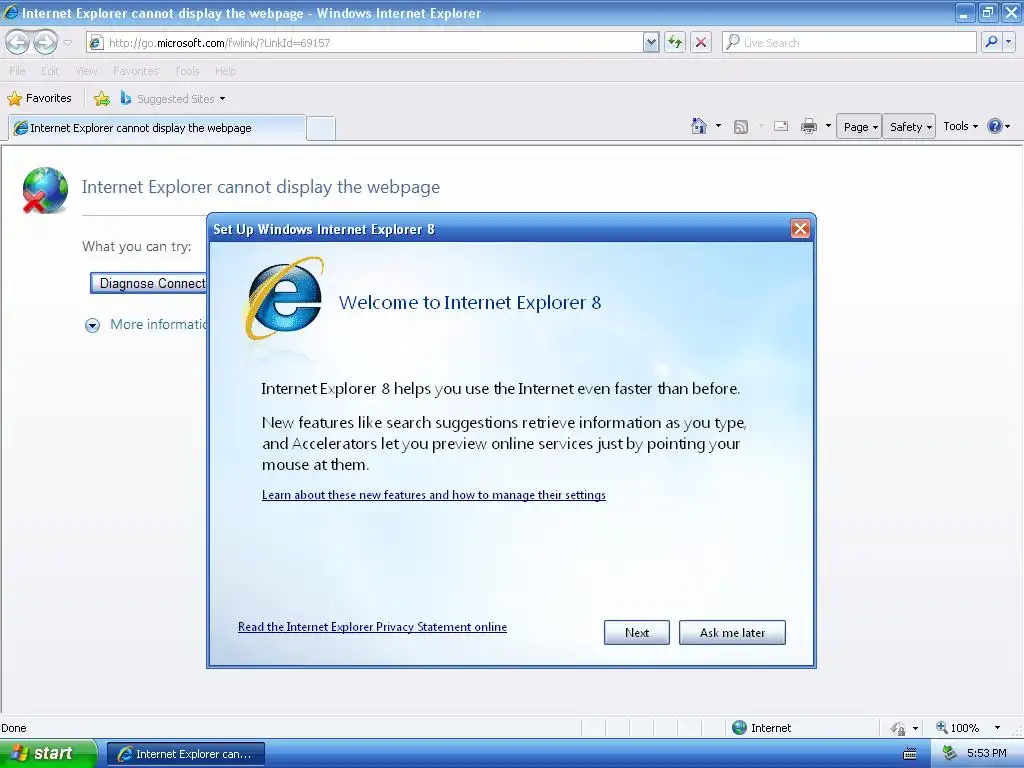Viewport: 1024px width, 768px height.
Task: Click the Windows Start button
Action: pyautogui.click(x=48, y=754)
